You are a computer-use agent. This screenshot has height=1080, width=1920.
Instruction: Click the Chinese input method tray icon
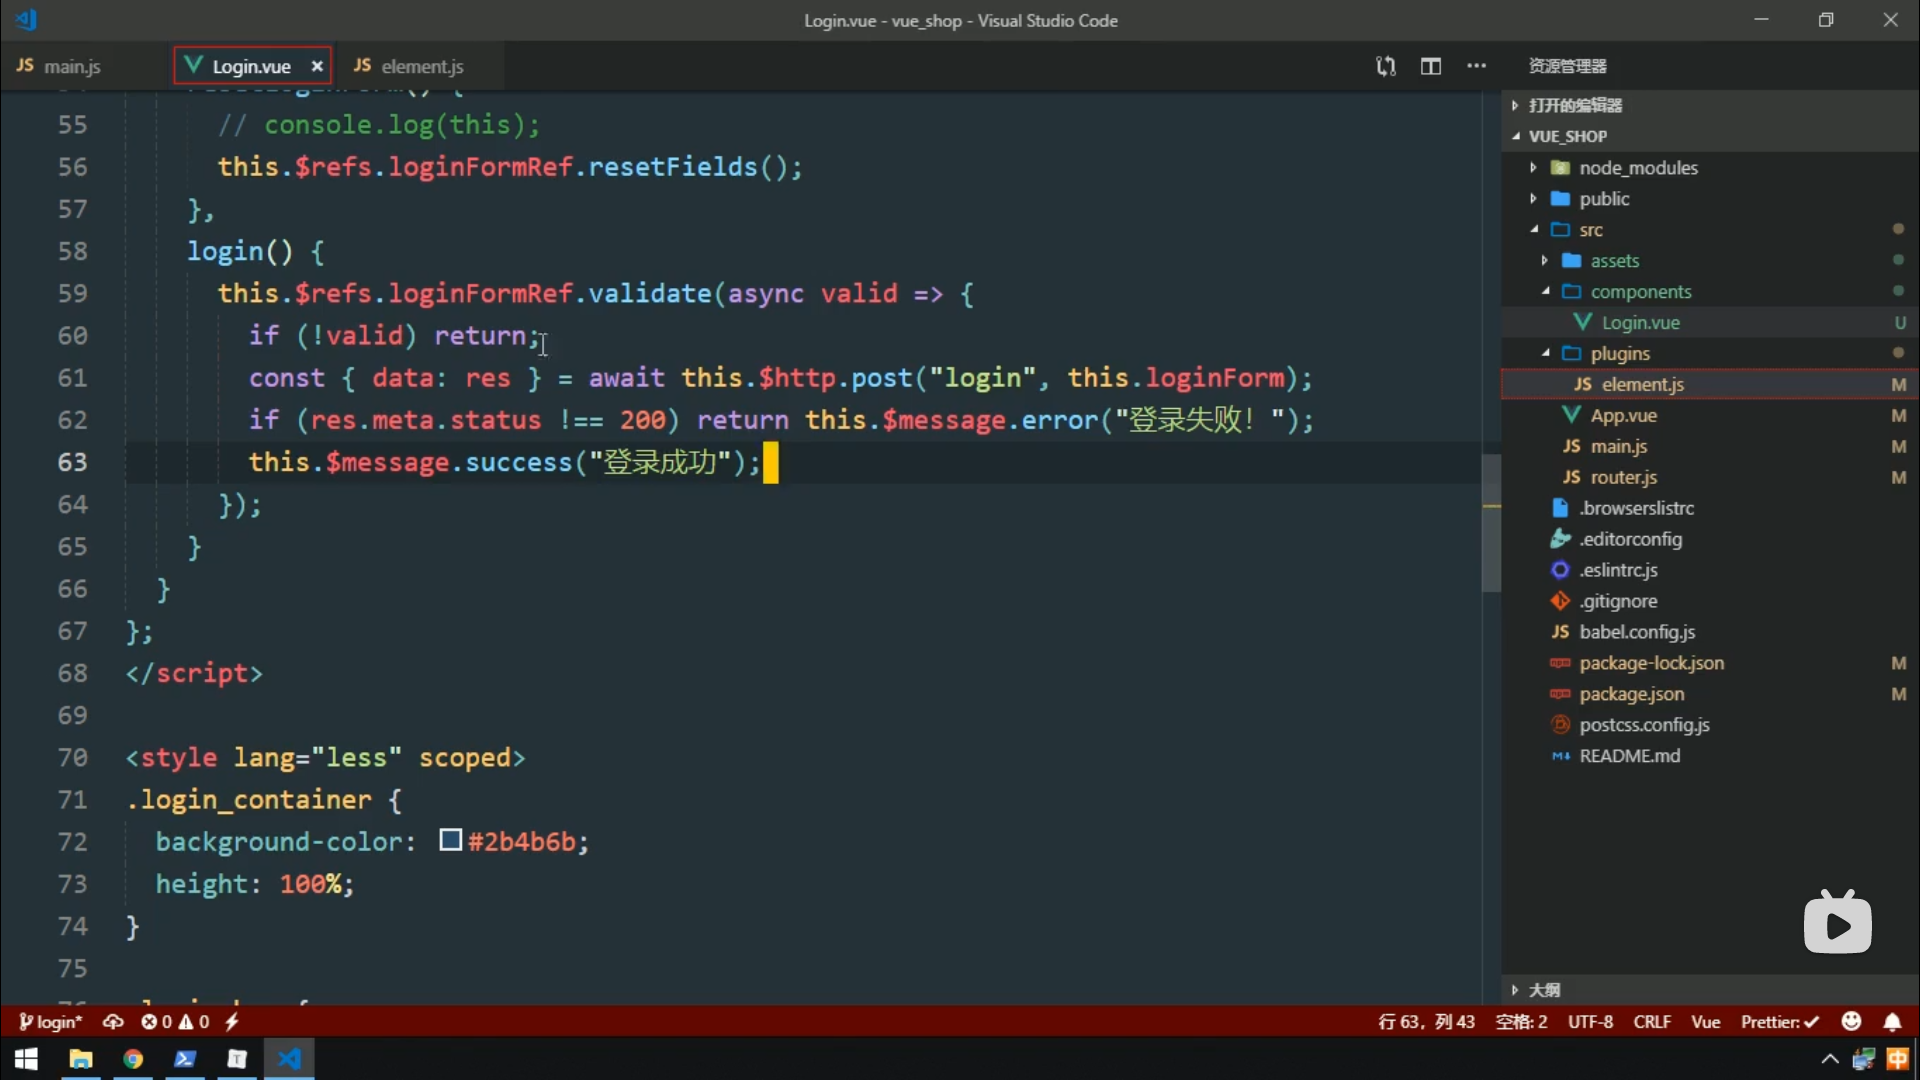point(1897,1059)
